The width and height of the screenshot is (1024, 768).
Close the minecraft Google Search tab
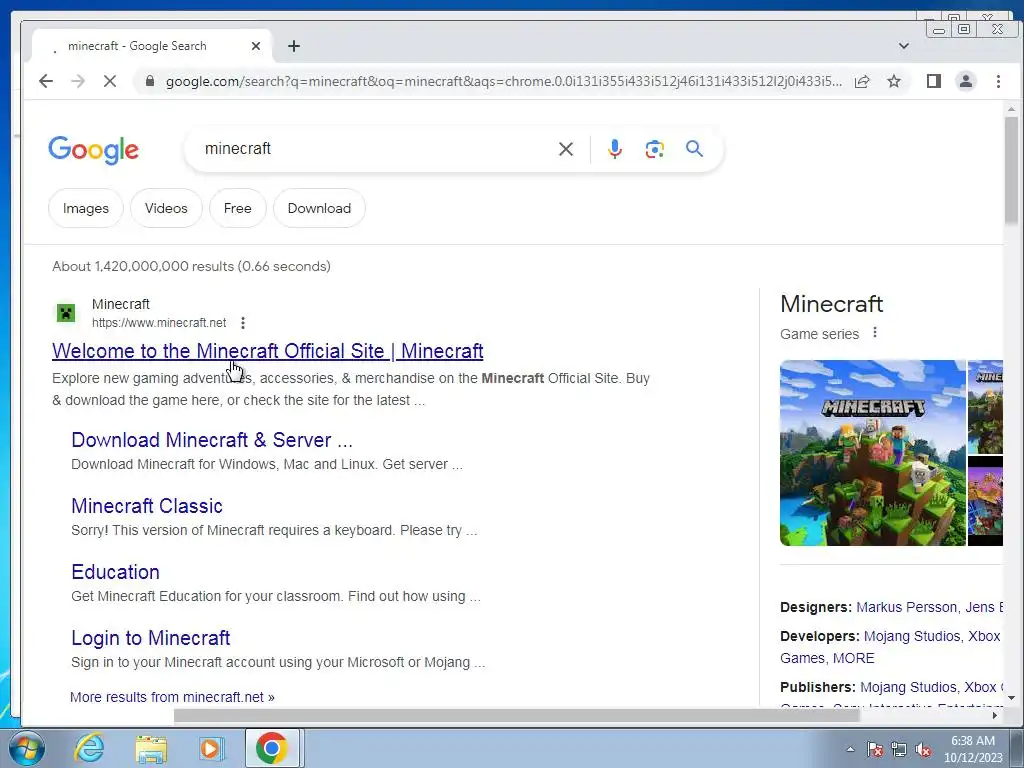tap(256, 46)
